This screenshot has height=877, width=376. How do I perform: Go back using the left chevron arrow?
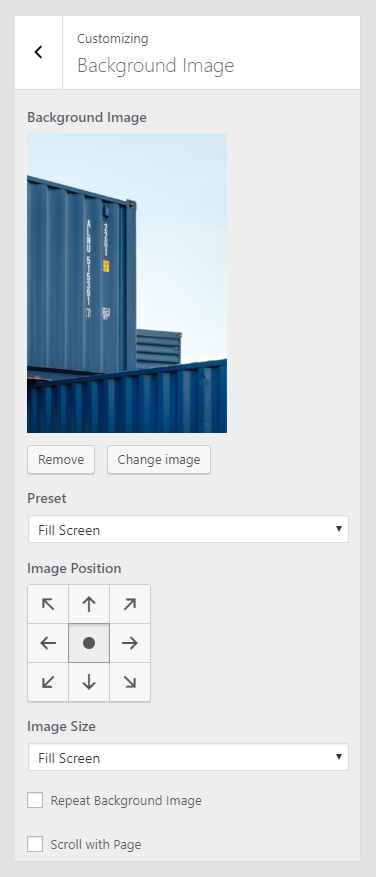(x=39, y=52)
